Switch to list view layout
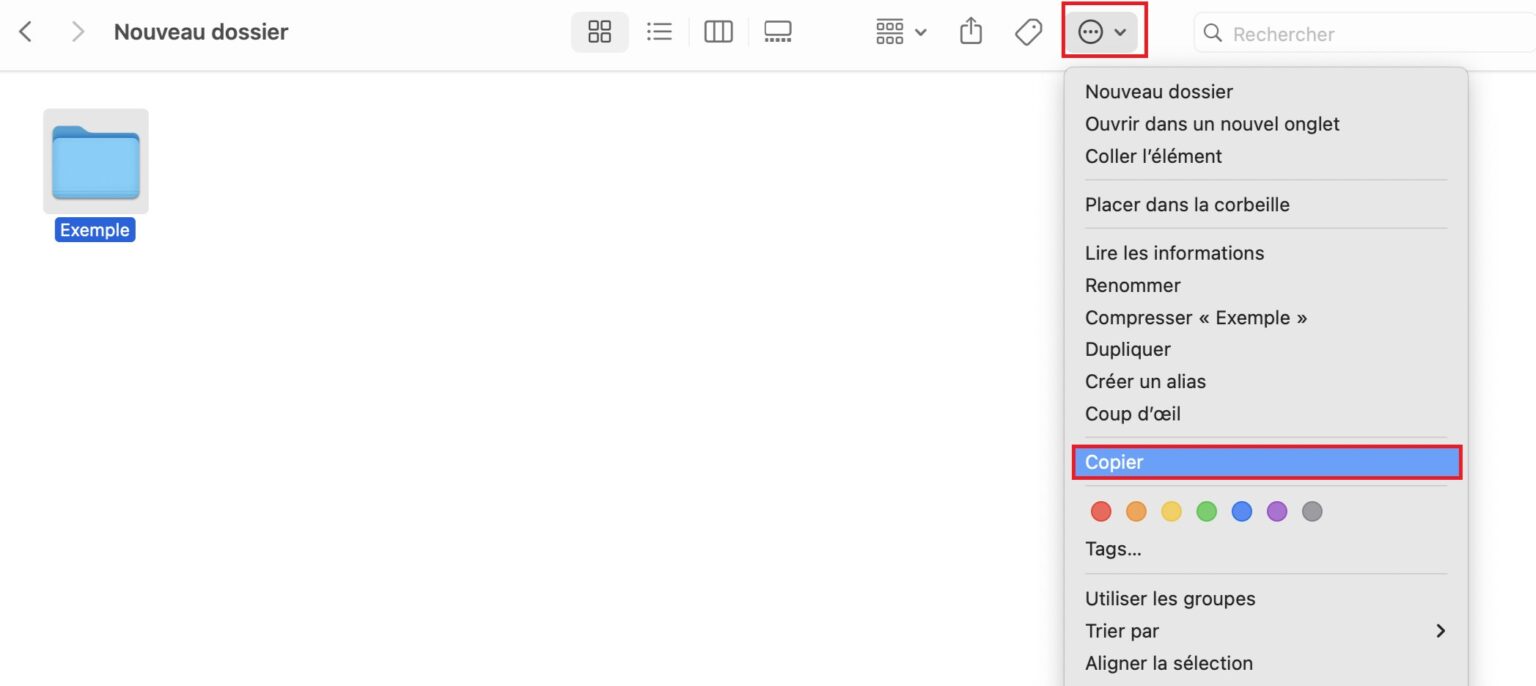 point(659,31)
